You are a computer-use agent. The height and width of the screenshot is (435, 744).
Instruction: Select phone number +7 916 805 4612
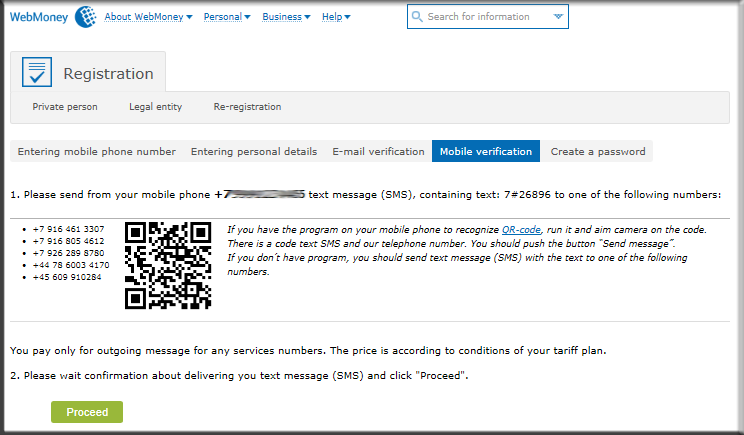click(x=68, y=241)
